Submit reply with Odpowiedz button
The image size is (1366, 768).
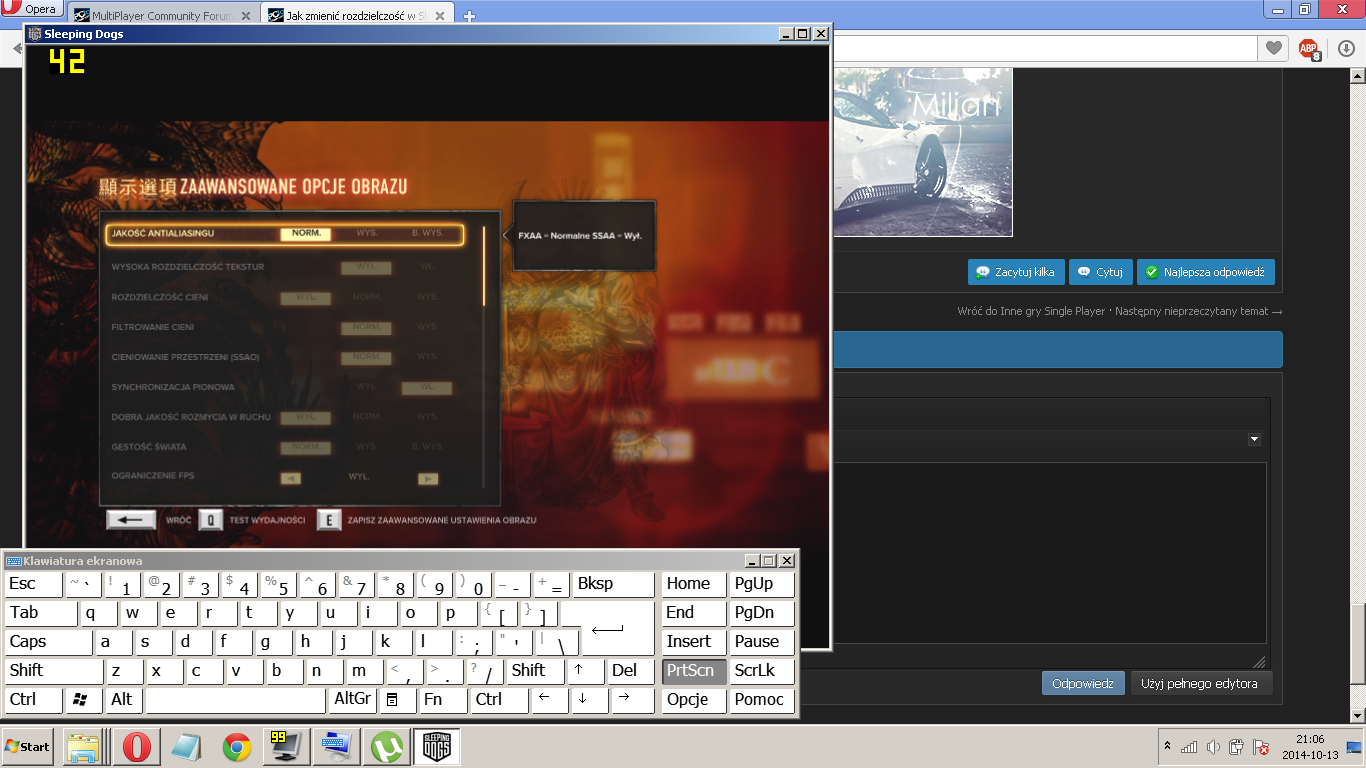click(1083, 684)
